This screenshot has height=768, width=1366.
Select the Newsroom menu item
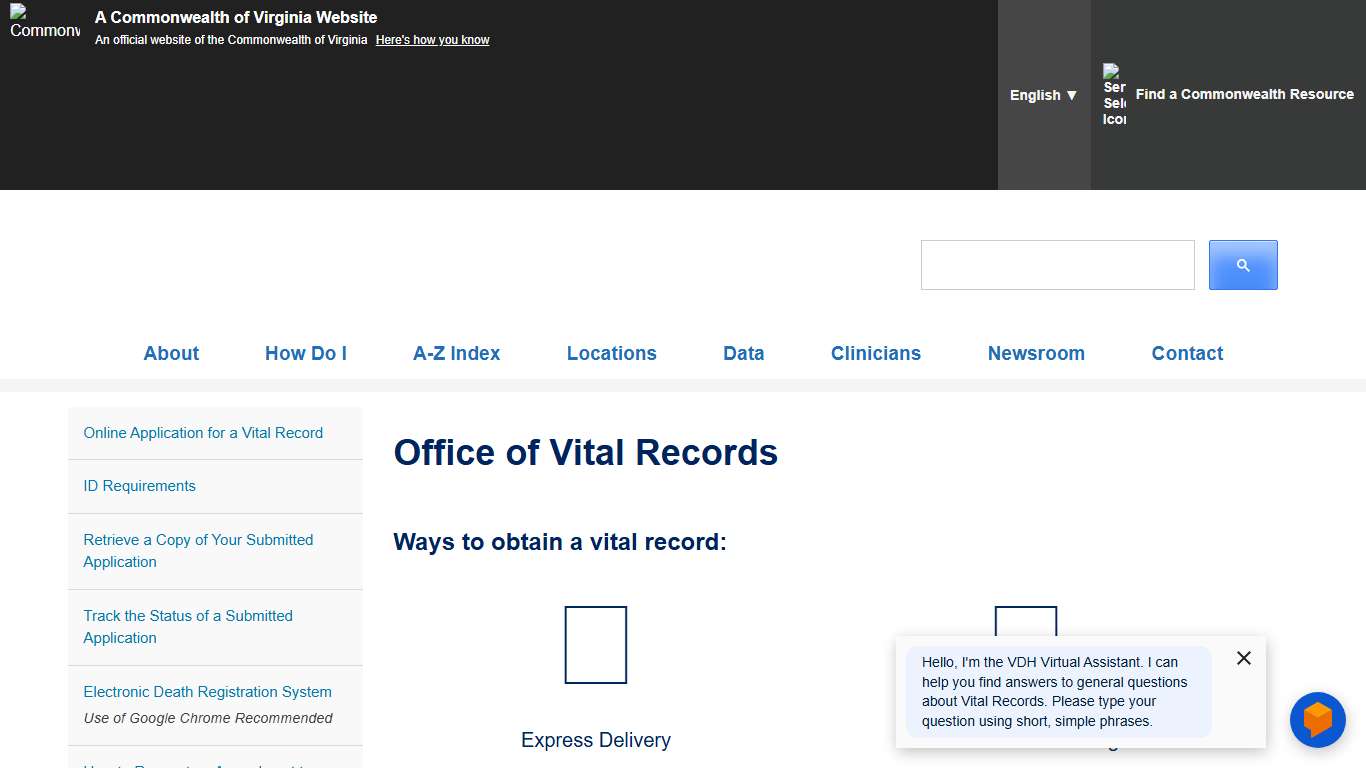click(1036, 353)
